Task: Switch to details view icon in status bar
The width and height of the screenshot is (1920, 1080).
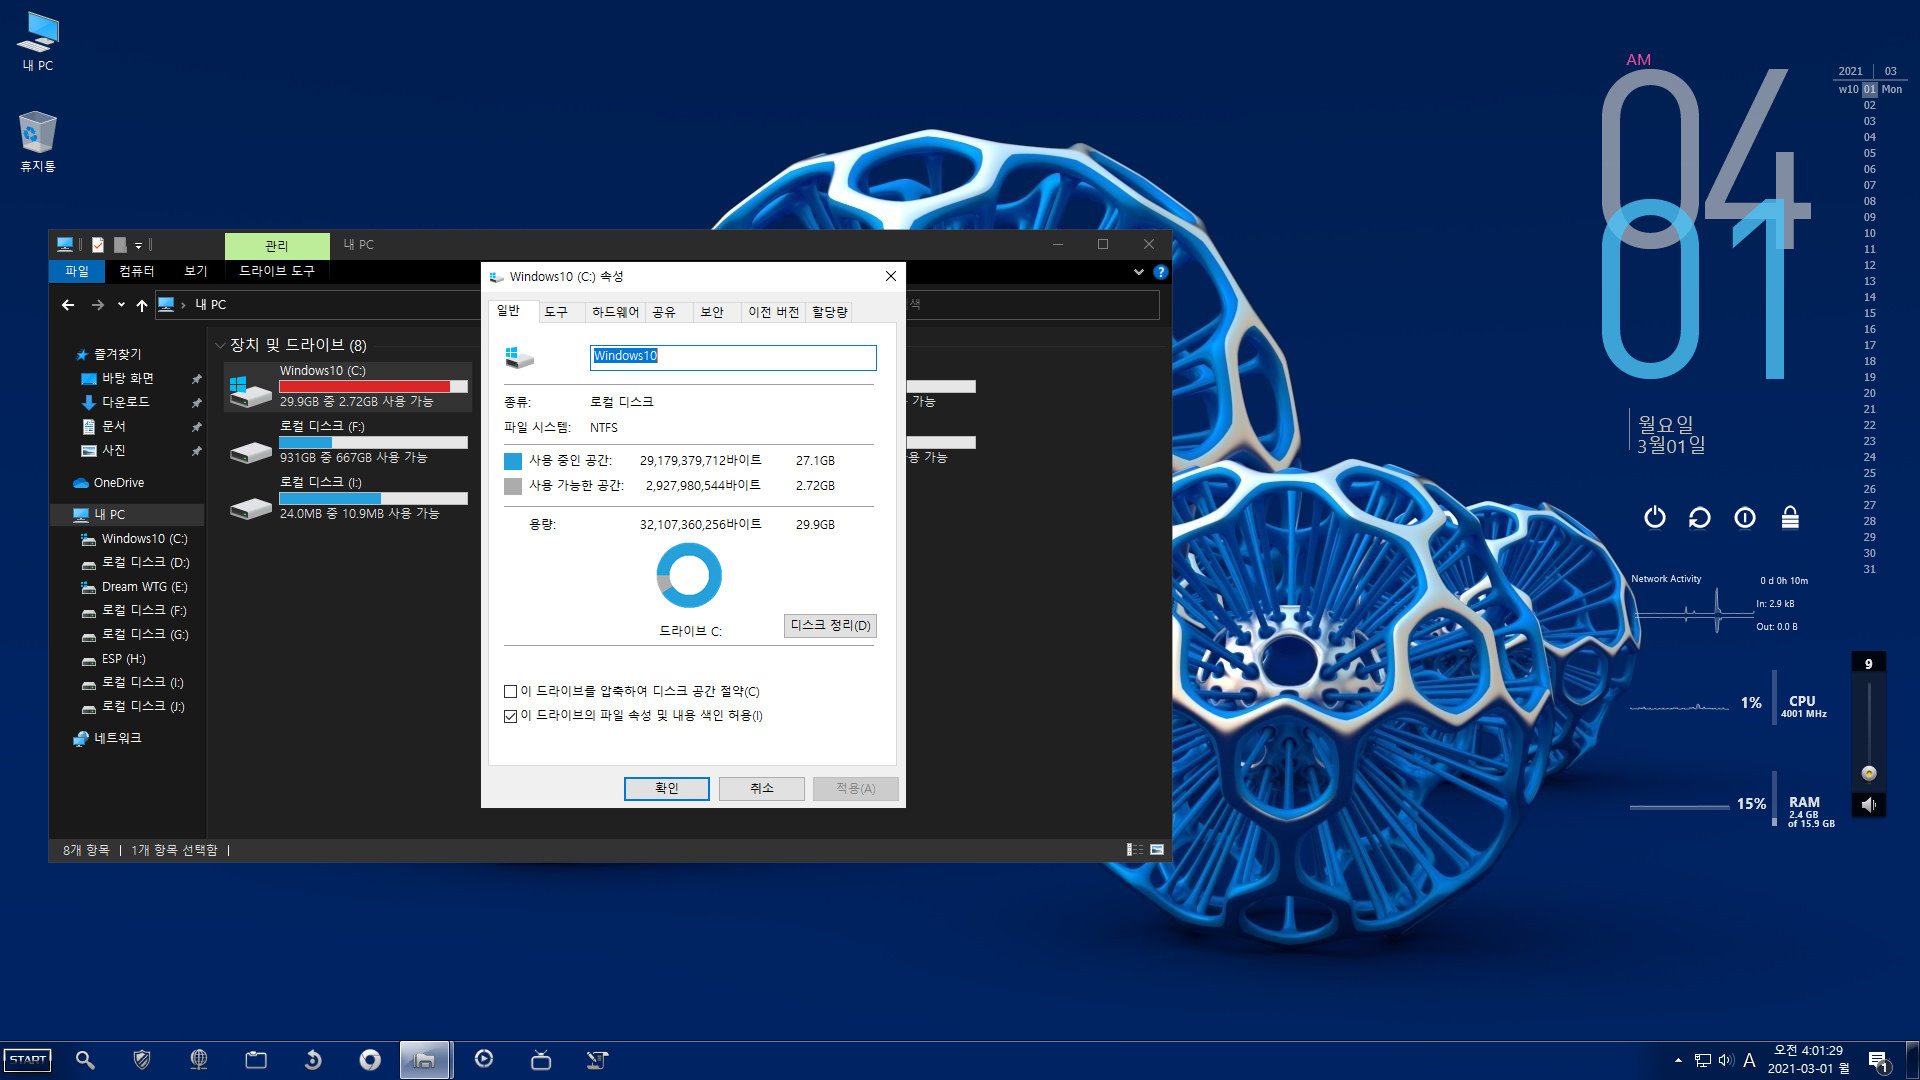Action: pos(1134,850)
